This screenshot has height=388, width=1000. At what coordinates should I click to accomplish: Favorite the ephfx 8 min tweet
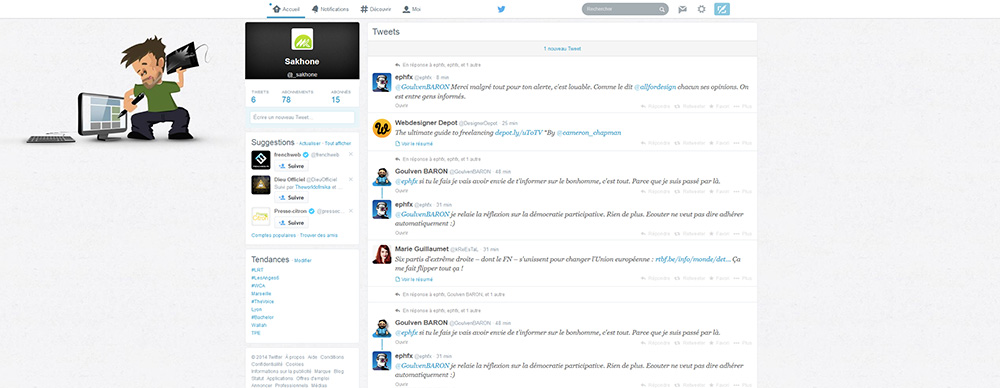[719, 107]
